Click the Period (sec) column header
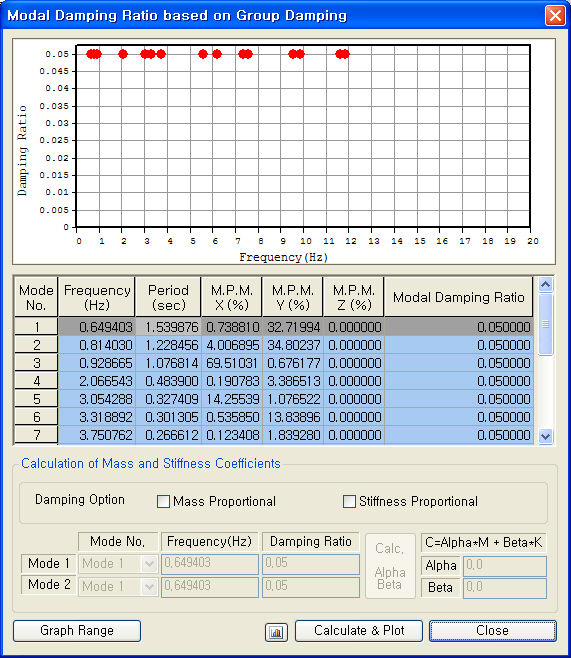571x658 pixels. pos(168,297)
